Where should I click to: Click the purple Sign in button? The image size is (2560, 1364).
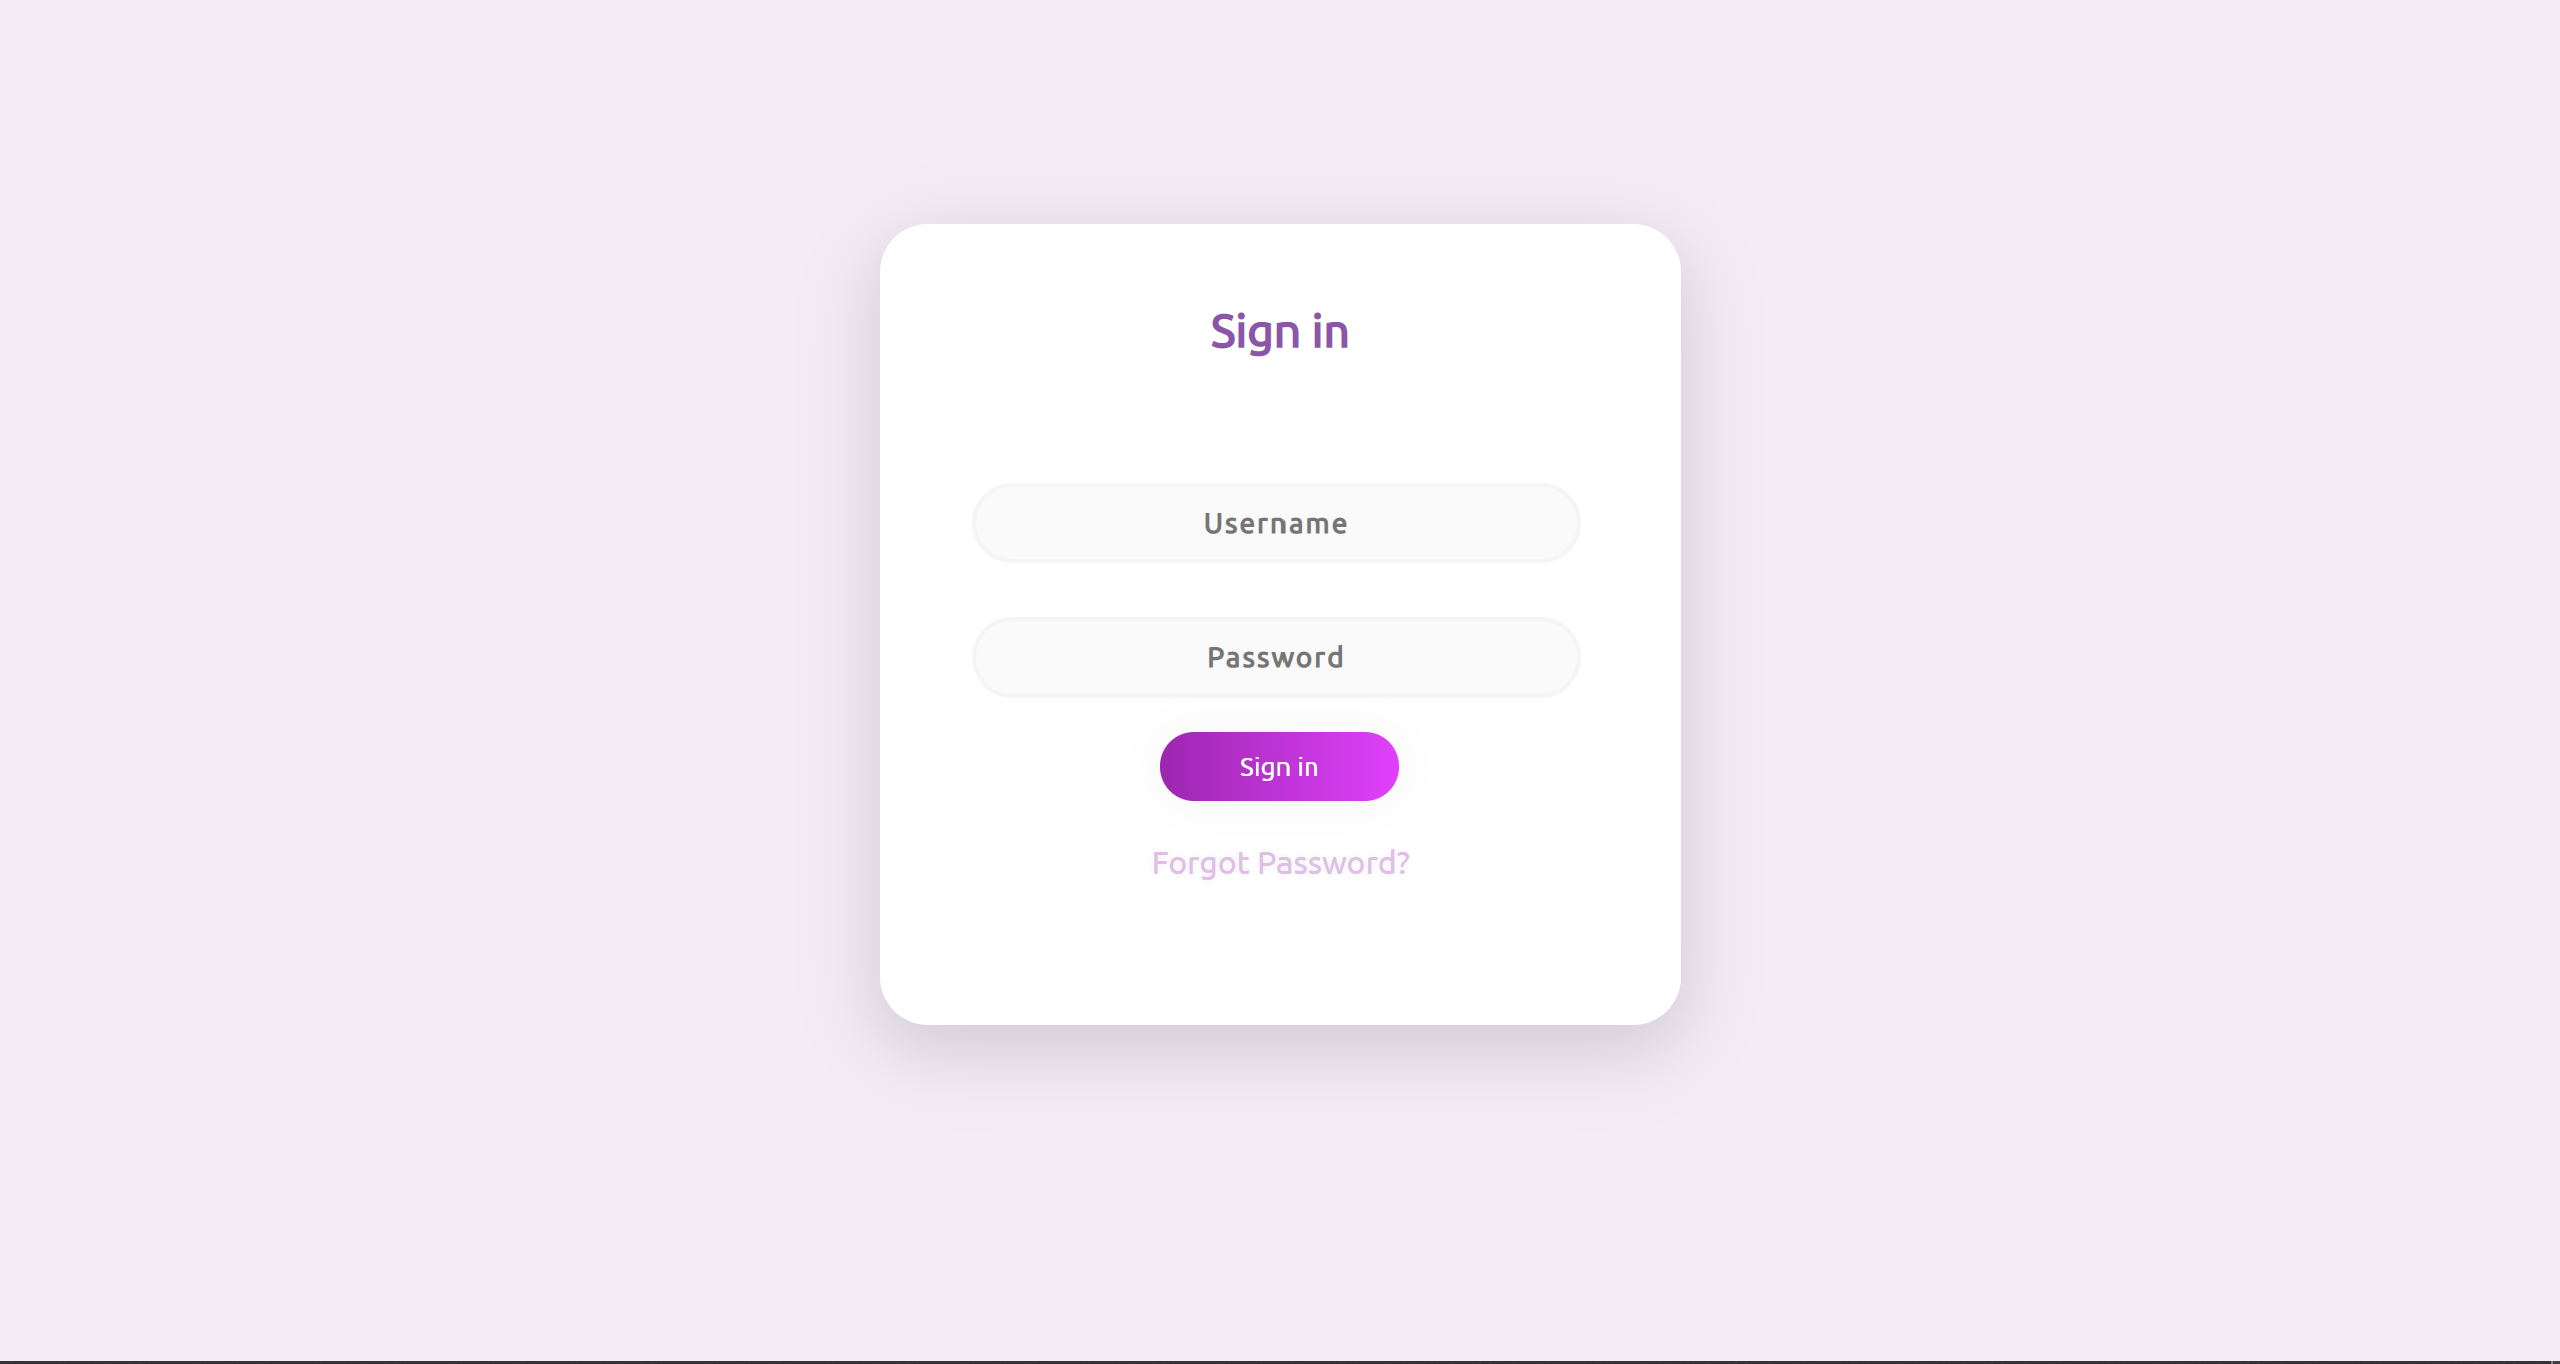point(1279,766)
